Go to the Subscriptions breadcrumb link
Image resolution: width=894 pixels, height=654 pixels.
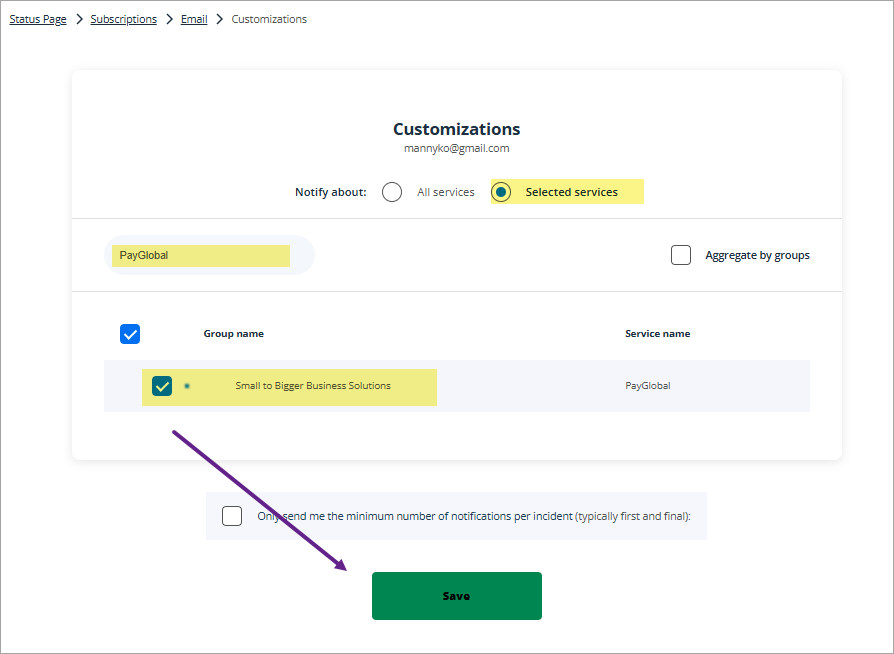point(123,19)
